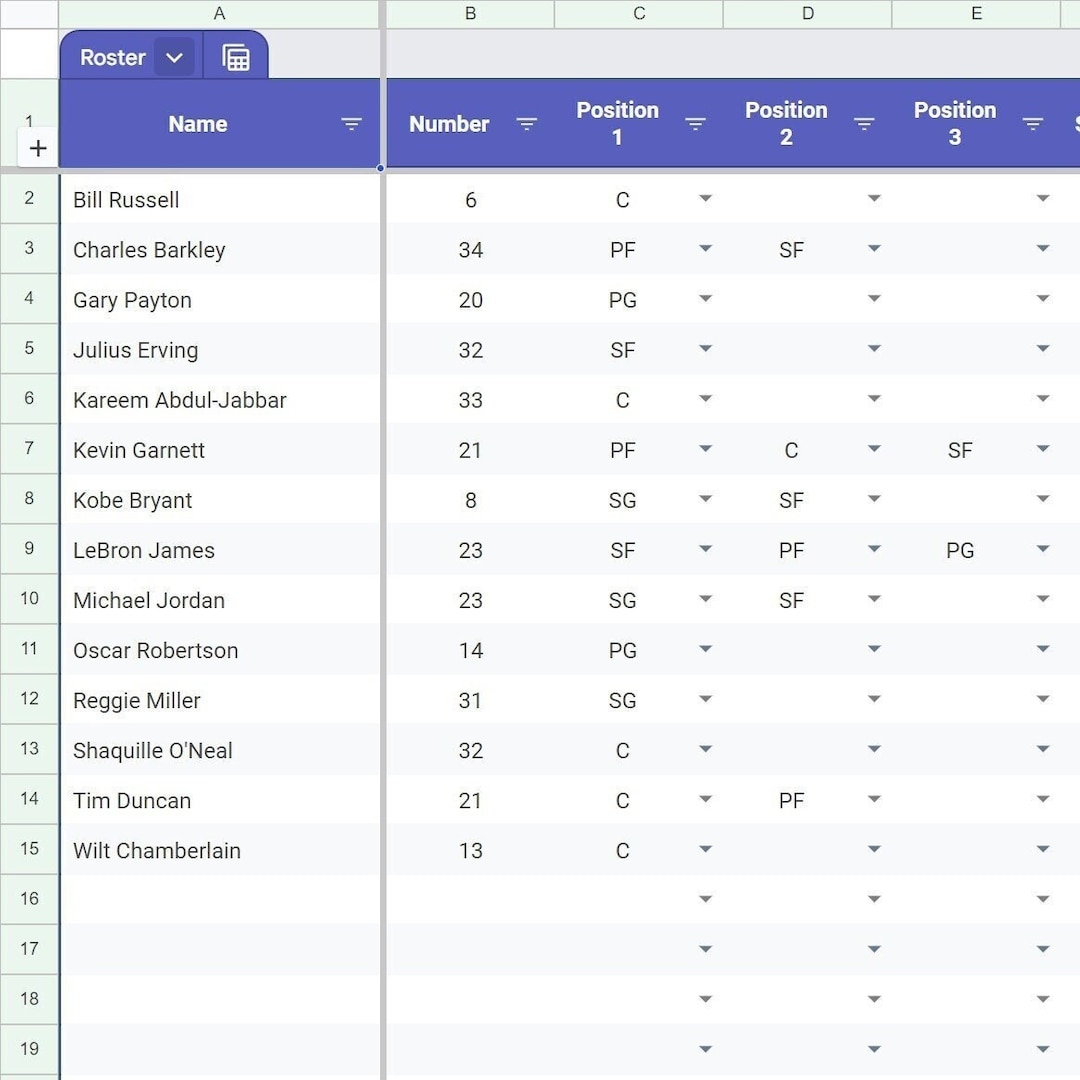The height and width of the screenshot is (1080, 1080).
Task: Open the filter for Position 2 column
Action: pos(864,123)
